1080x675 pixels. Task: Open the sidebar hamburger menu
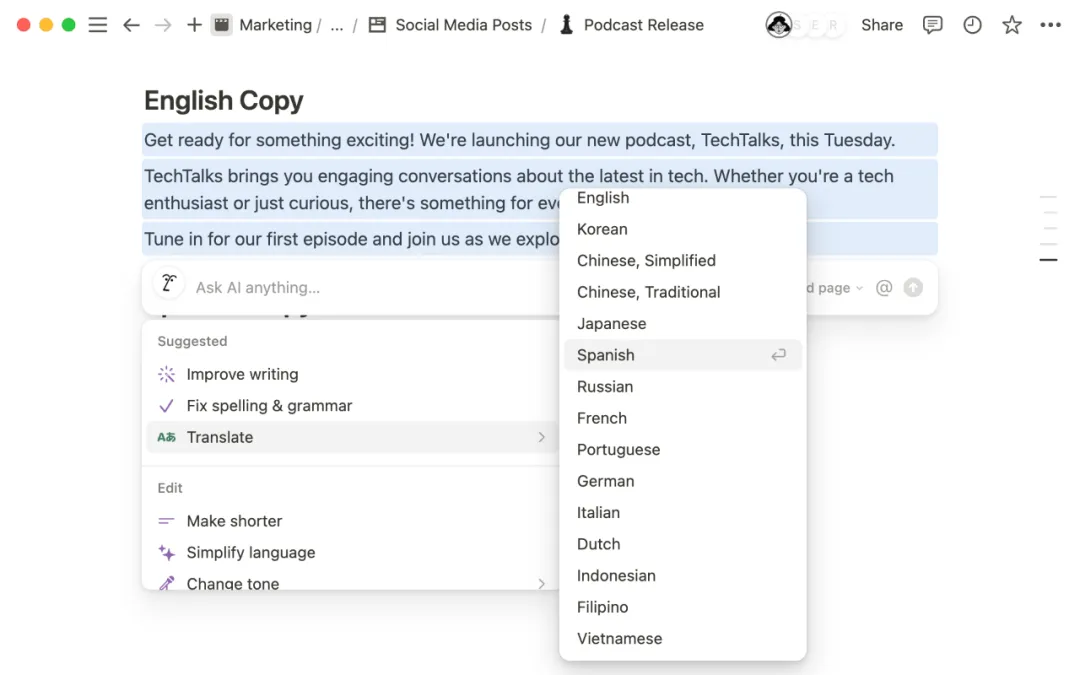[x=98, y=25]
